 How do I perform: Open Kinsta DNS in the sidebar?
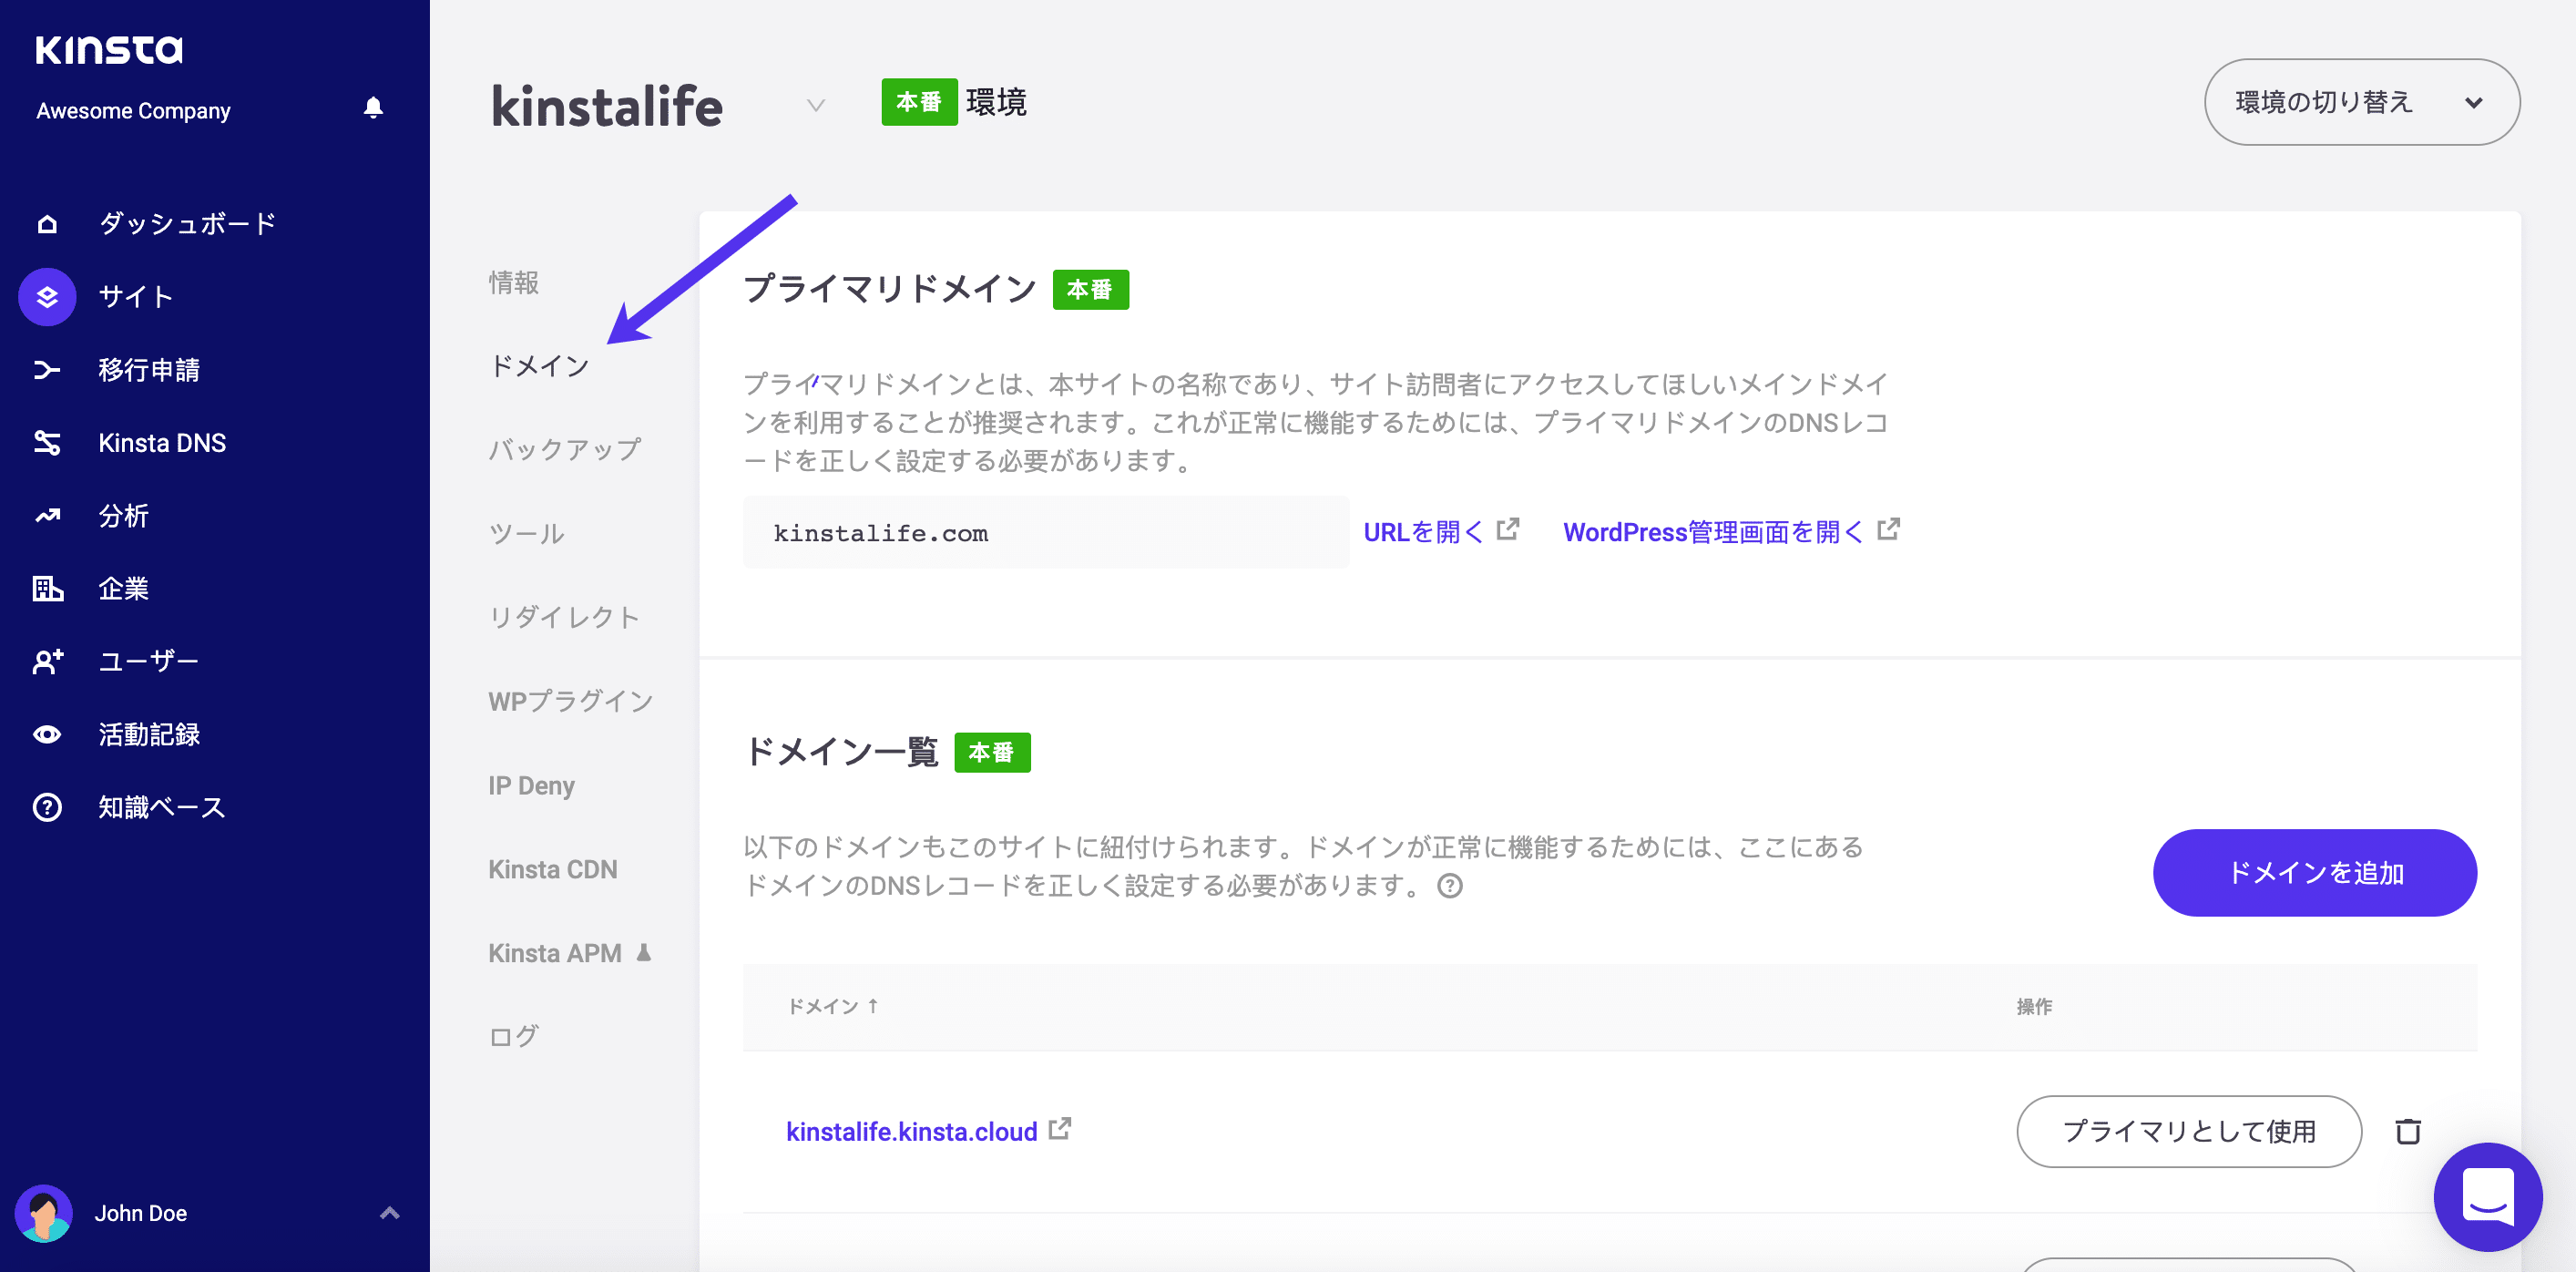point(162,443)
